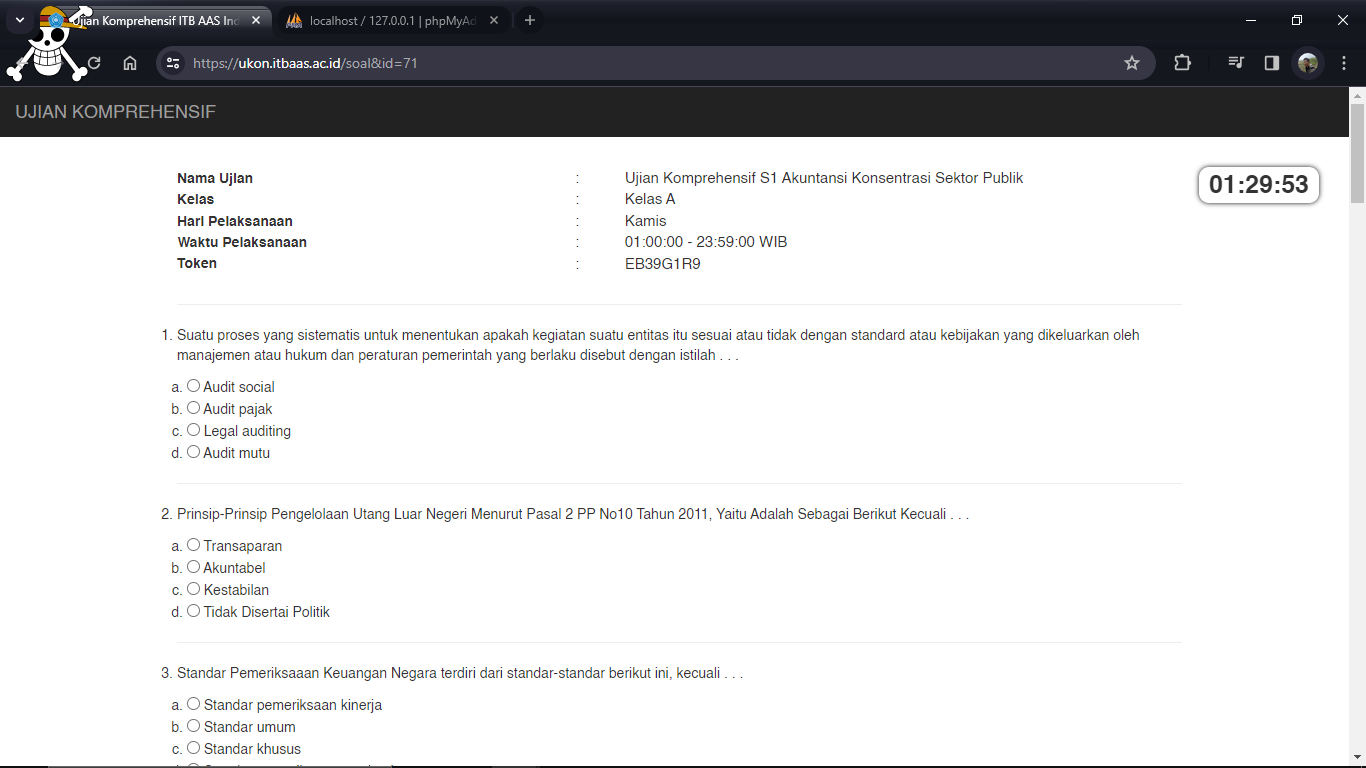Click the countdown timer 01:29:53

(1259, 185)
